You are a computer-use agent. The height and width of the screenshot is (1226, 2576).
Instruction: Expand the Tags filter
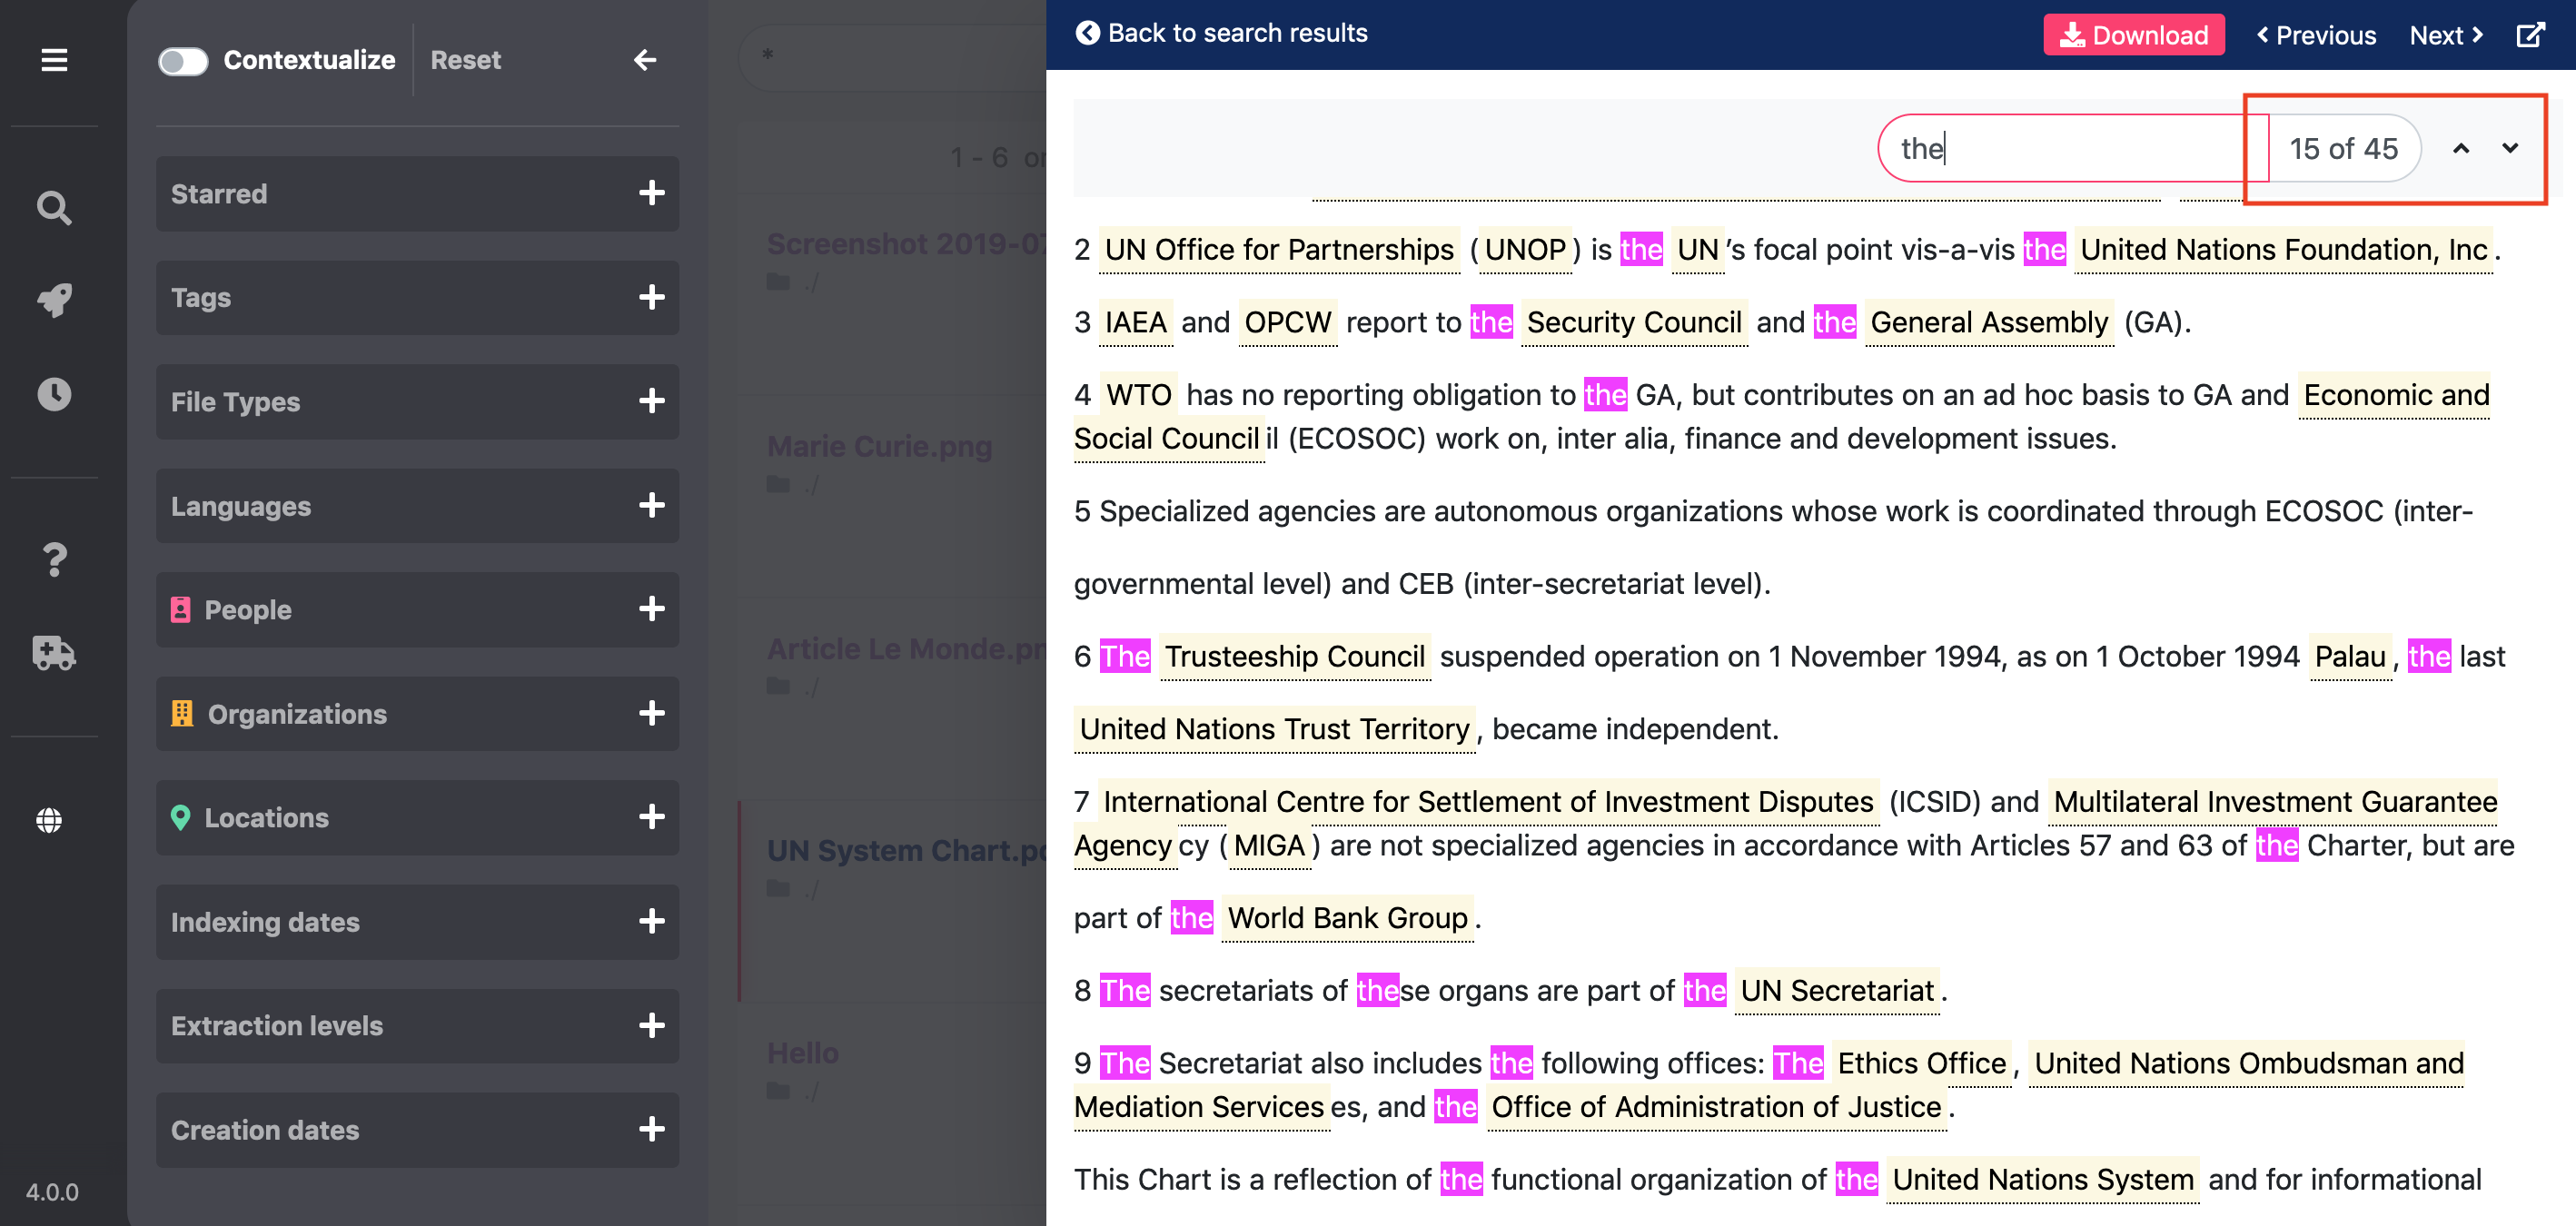coord(417,298)
